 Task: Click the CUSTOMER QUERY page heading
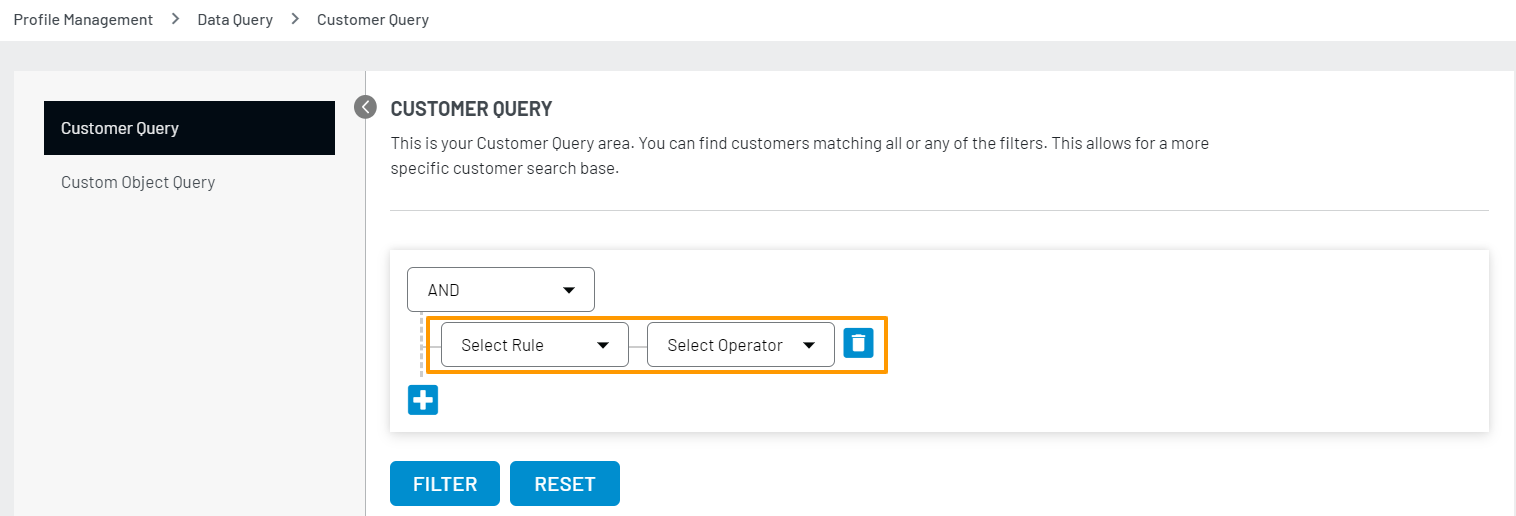pyautogui.click(x=471, y=109)
